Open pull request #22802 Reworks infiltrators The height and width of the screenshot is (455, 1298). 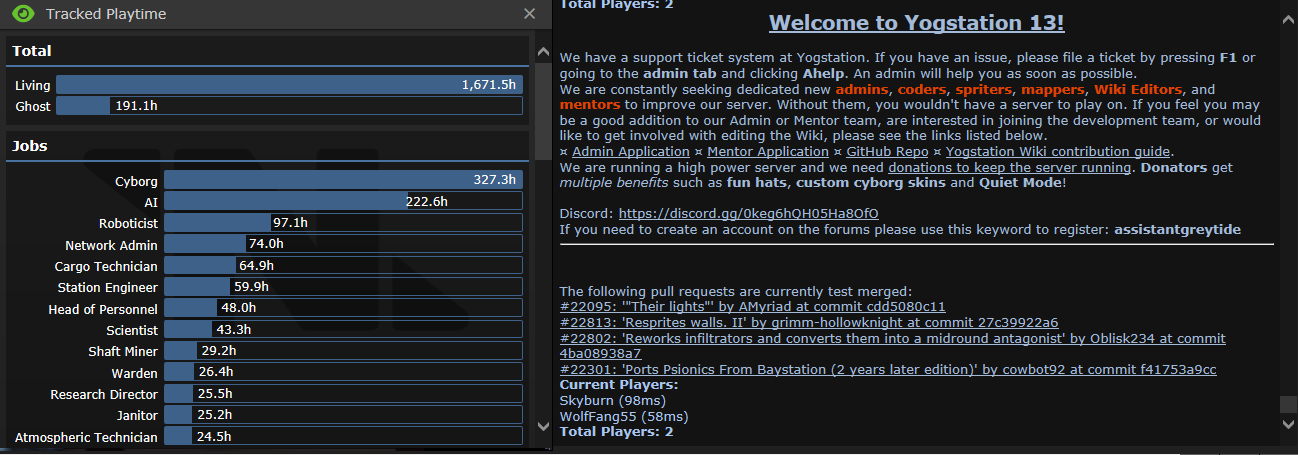point(893,346)
